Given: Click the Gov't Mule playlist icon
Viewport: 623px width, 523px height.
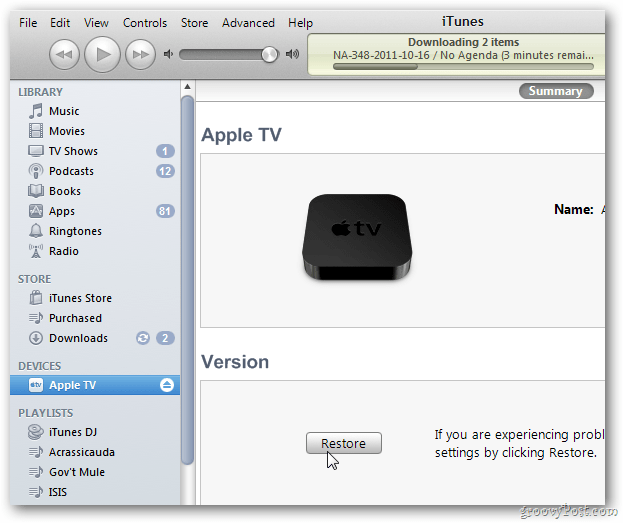Looking at the screenshot, I should point(36,472).
